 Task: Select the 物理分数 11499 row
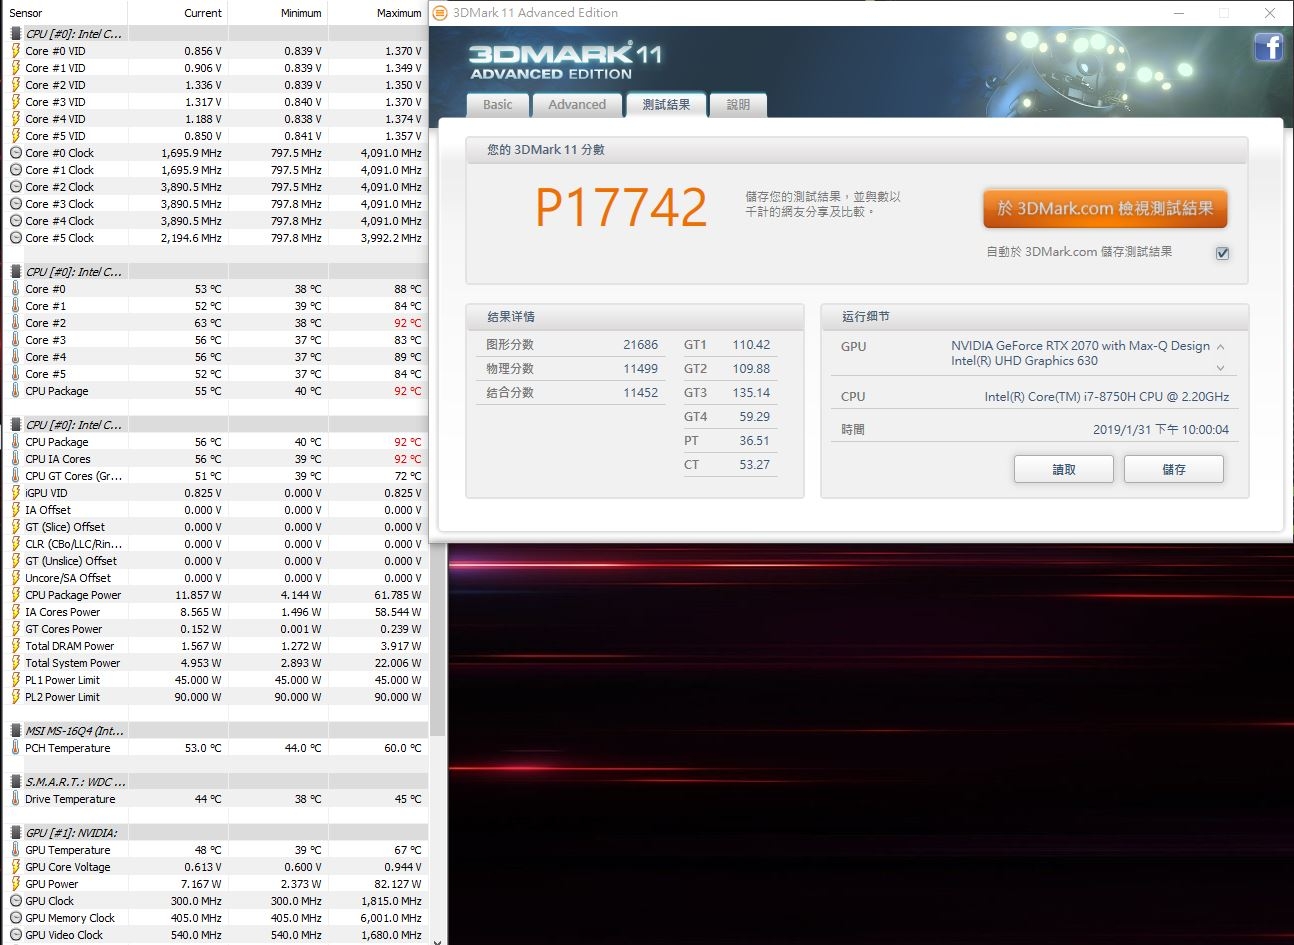(572, 368)
